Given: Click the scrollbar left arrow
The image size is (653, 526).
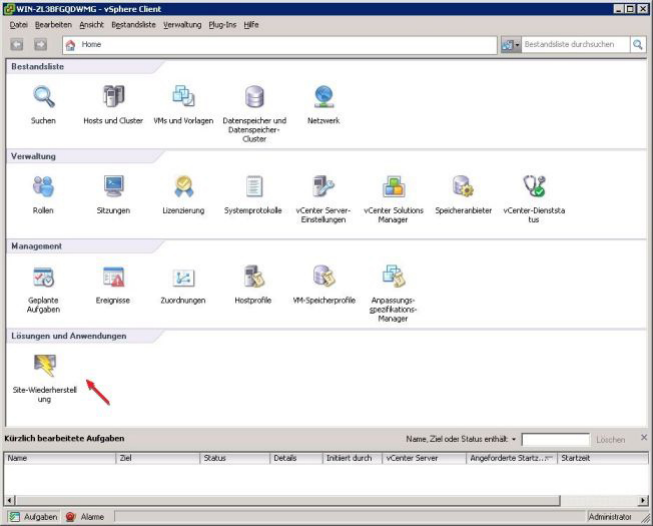Looking at the screenshot, I should coord(9,500).
